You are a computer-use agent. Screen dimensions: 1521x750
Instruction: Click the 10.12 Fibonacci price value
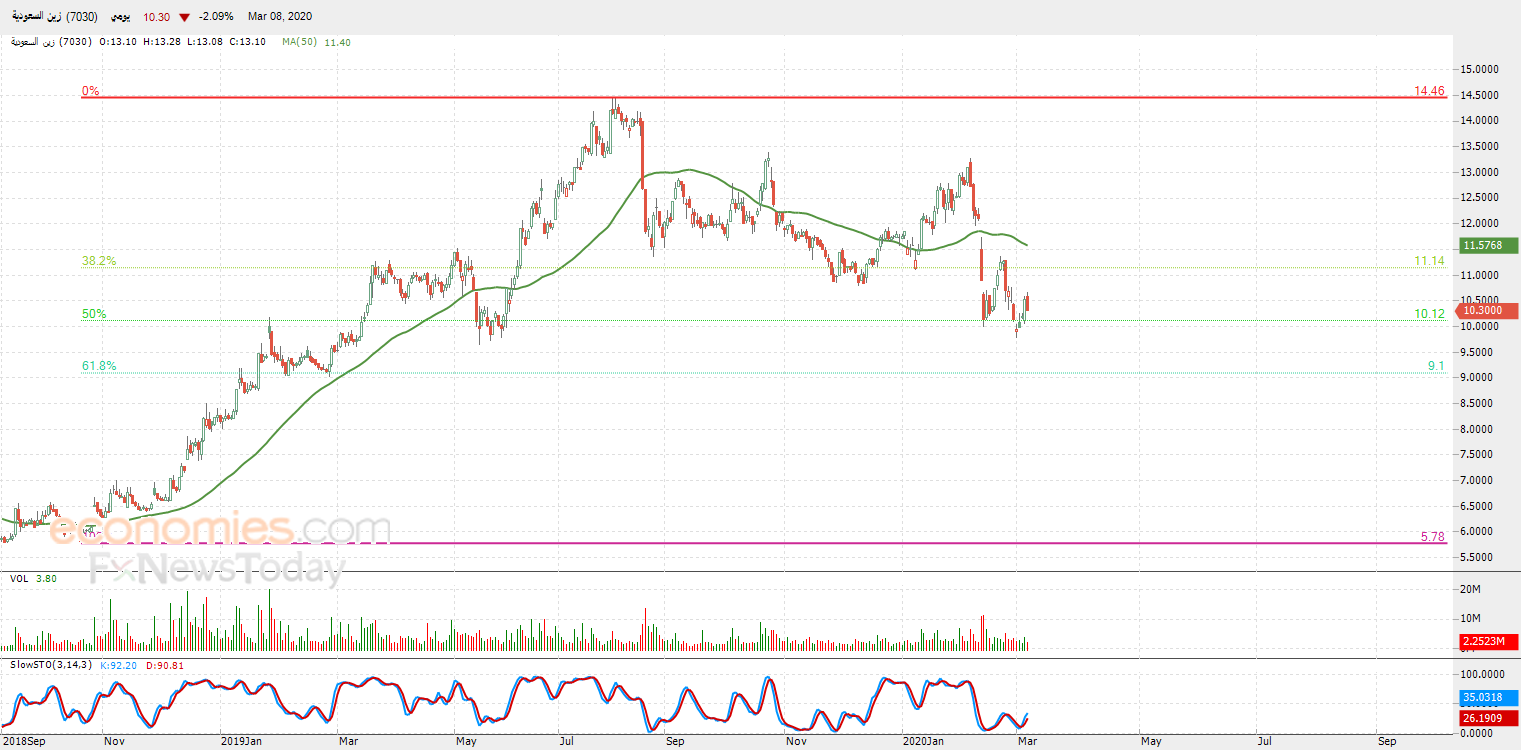click(1429, 314)
